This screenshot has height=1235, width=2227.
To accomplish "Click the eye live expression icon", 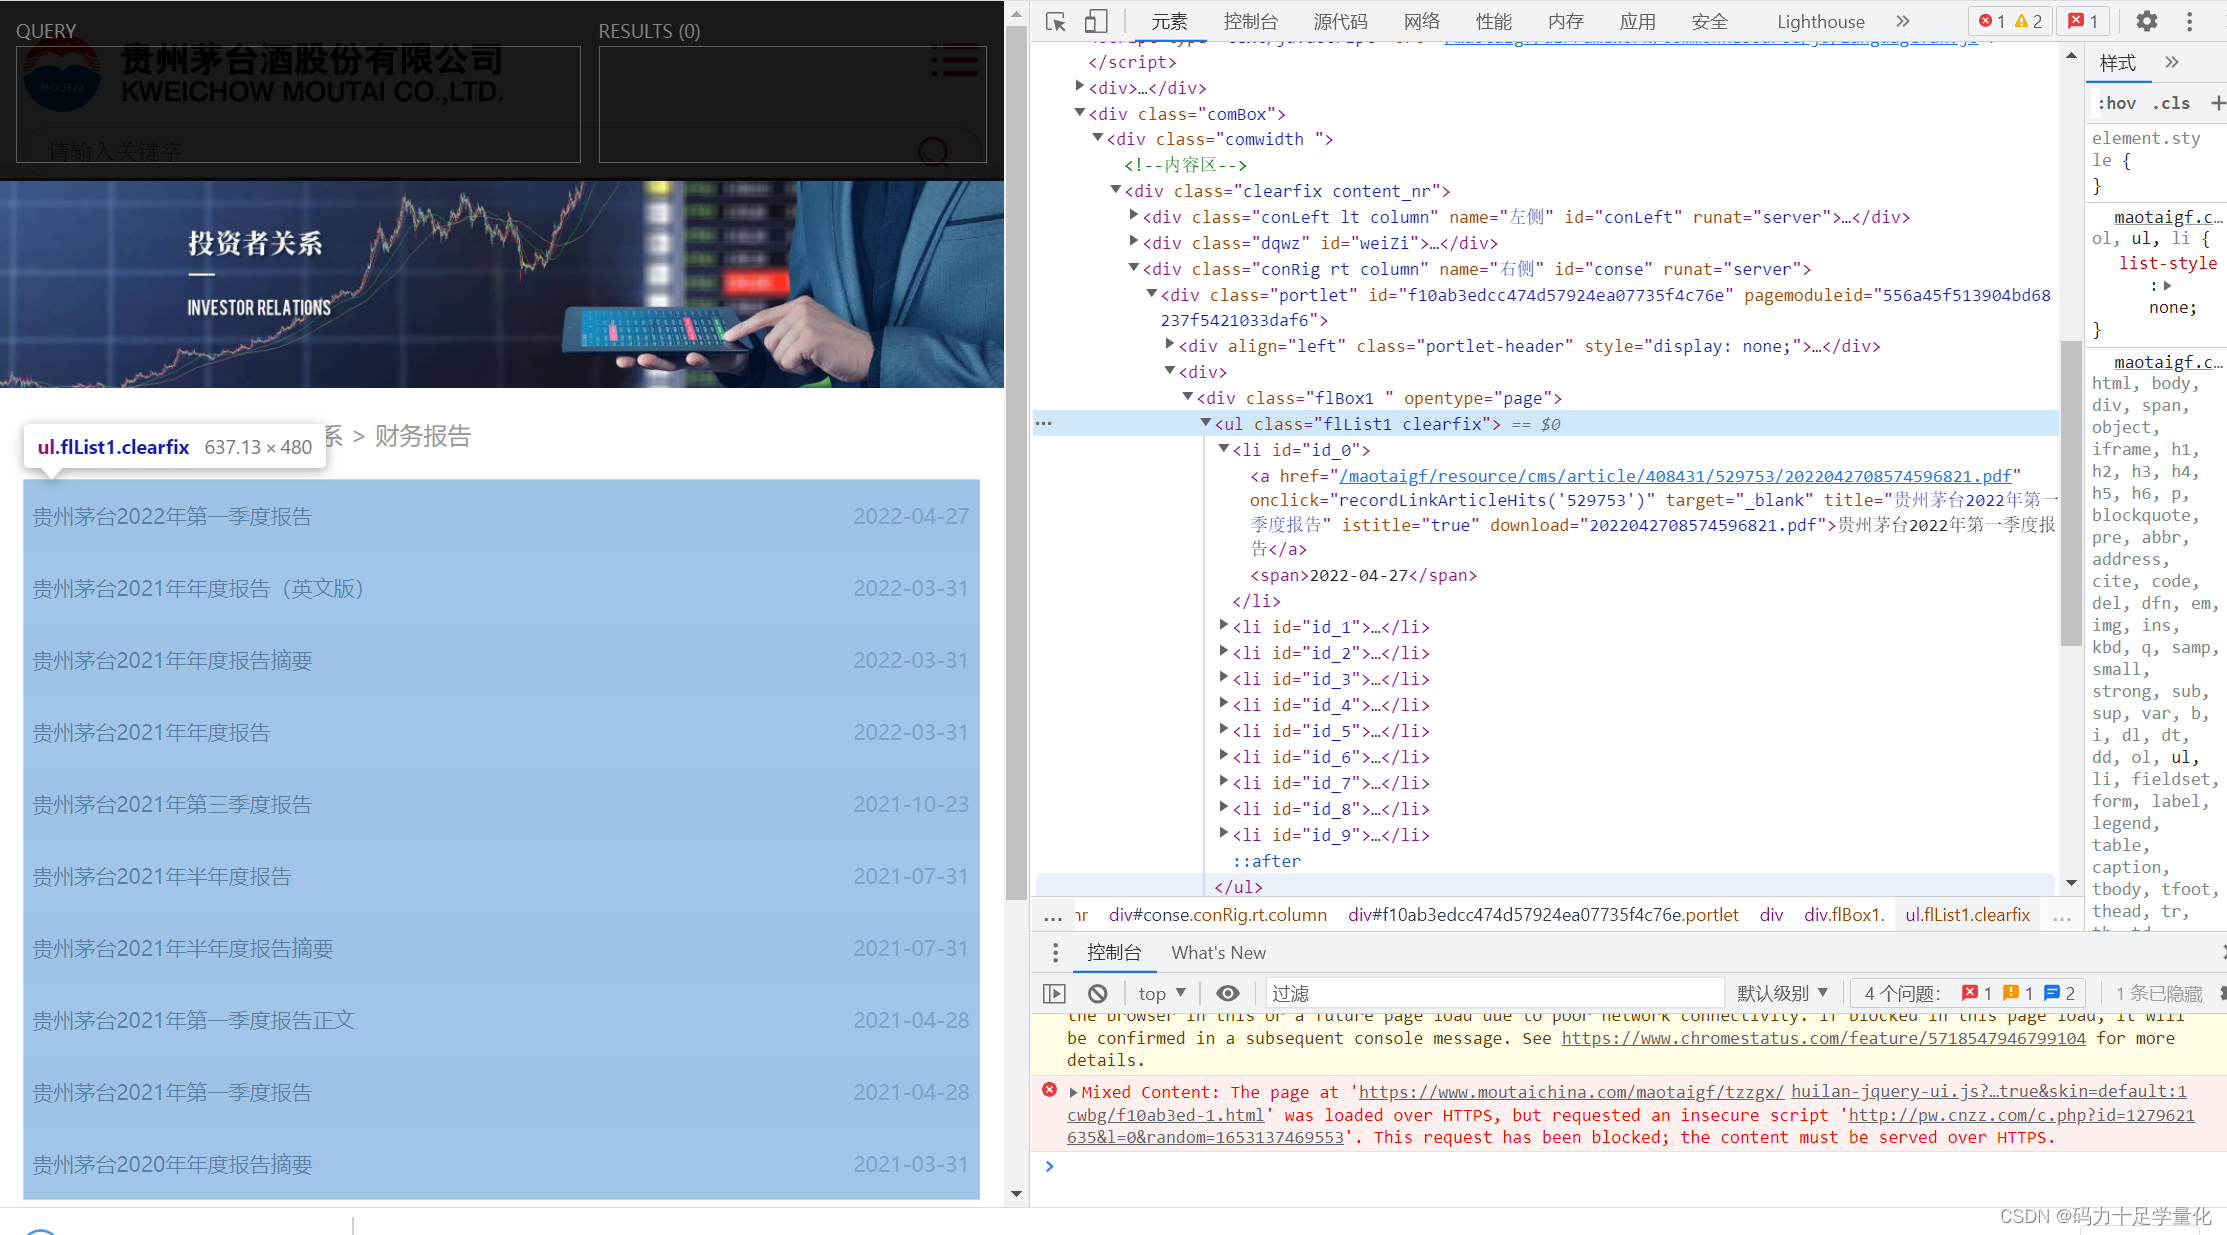I will point(1228,993).
